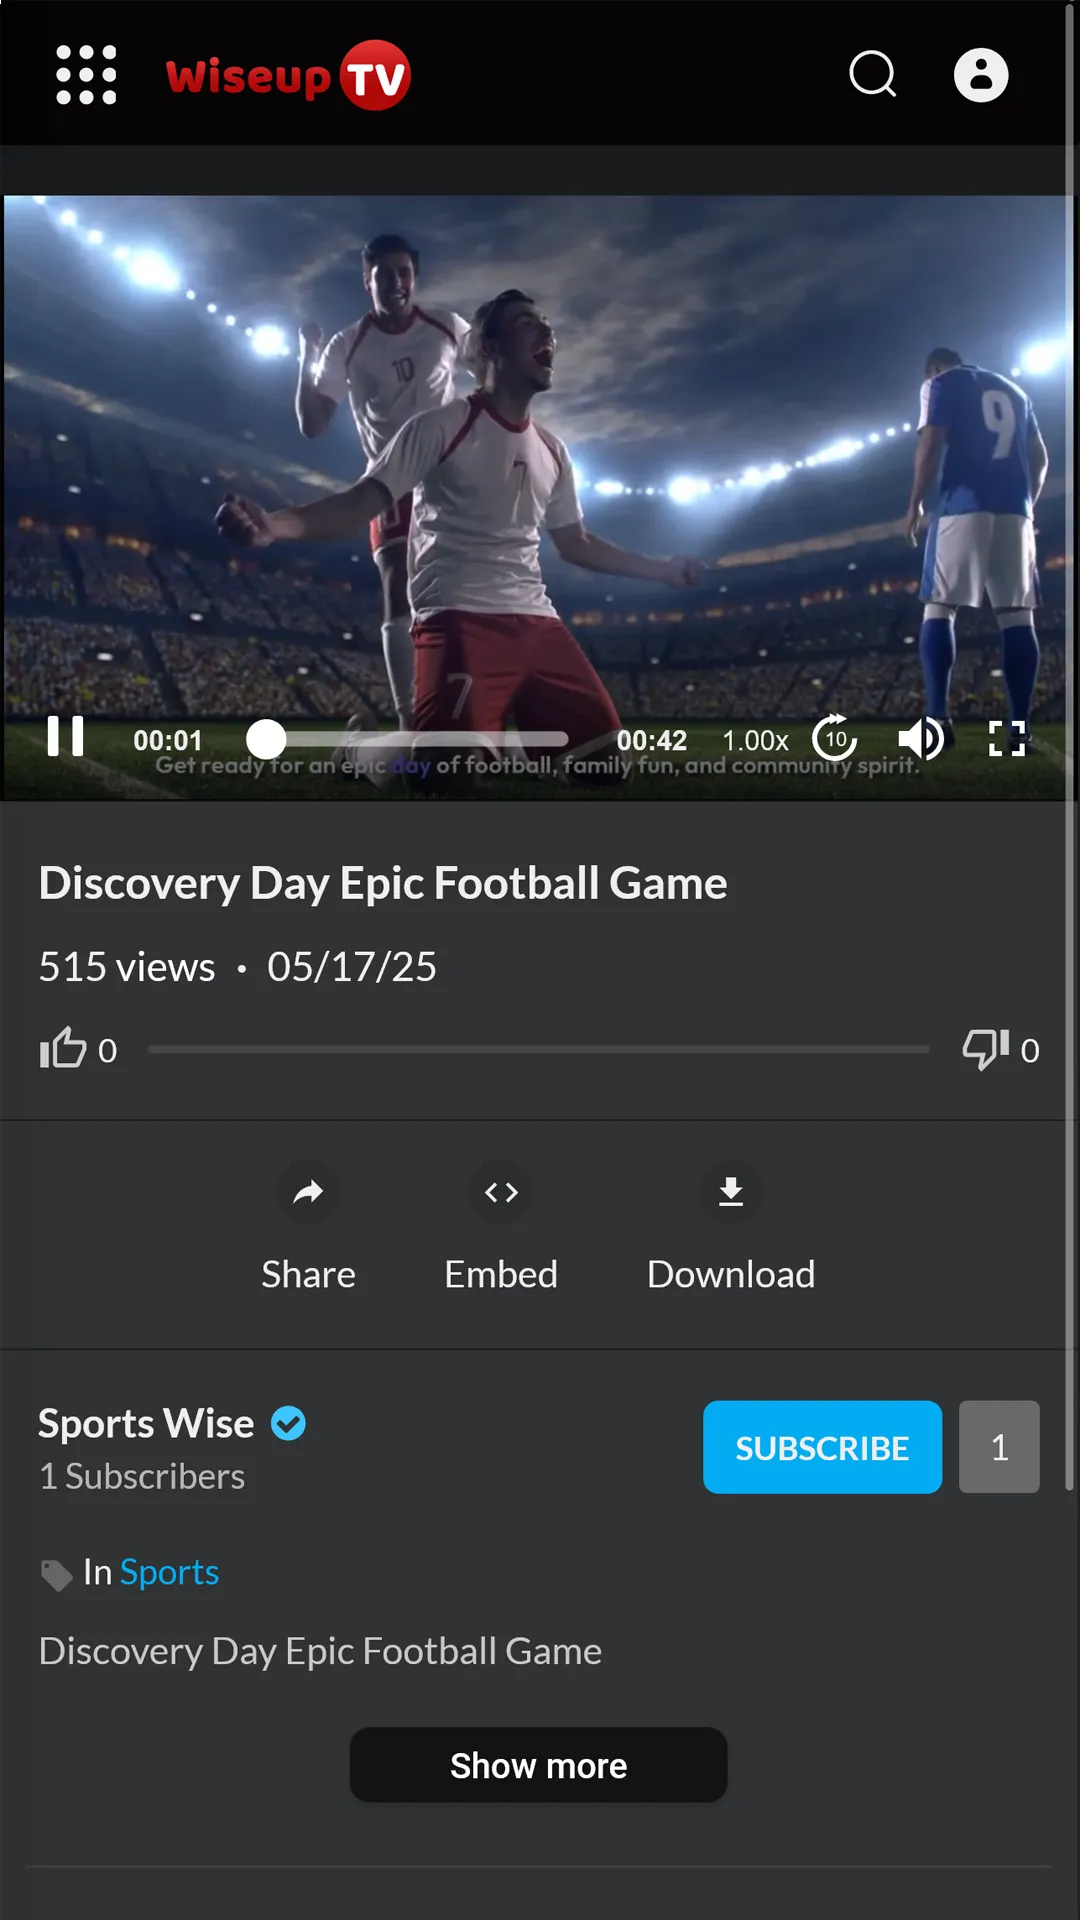Click the subscriber count box showing 1
The width and height of the screenshot is (1080, 1920).
coord(999,1447)
